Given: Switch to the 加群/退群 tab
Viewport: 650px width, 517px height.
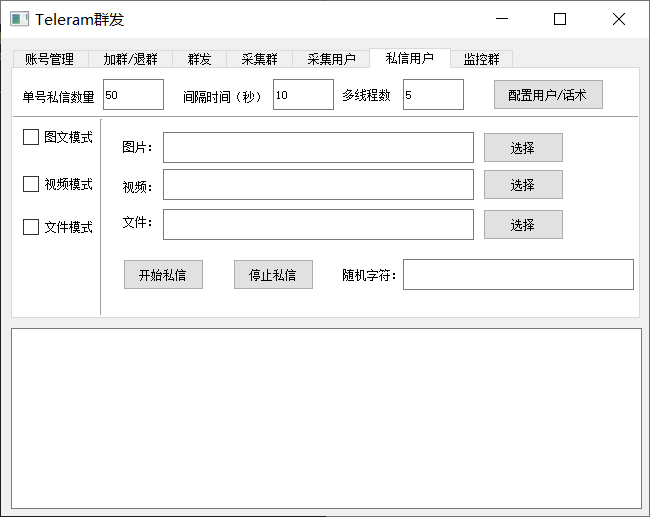Looking at the screenshot, I should pos(130,59).
